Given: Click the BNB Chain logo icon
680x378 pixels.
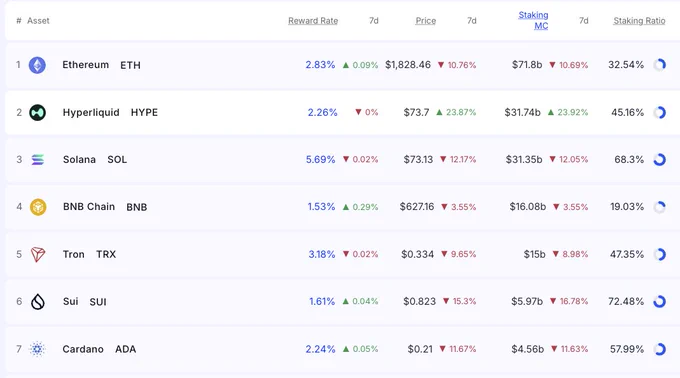Looking at the screenshot, I should tap(38, 207).
